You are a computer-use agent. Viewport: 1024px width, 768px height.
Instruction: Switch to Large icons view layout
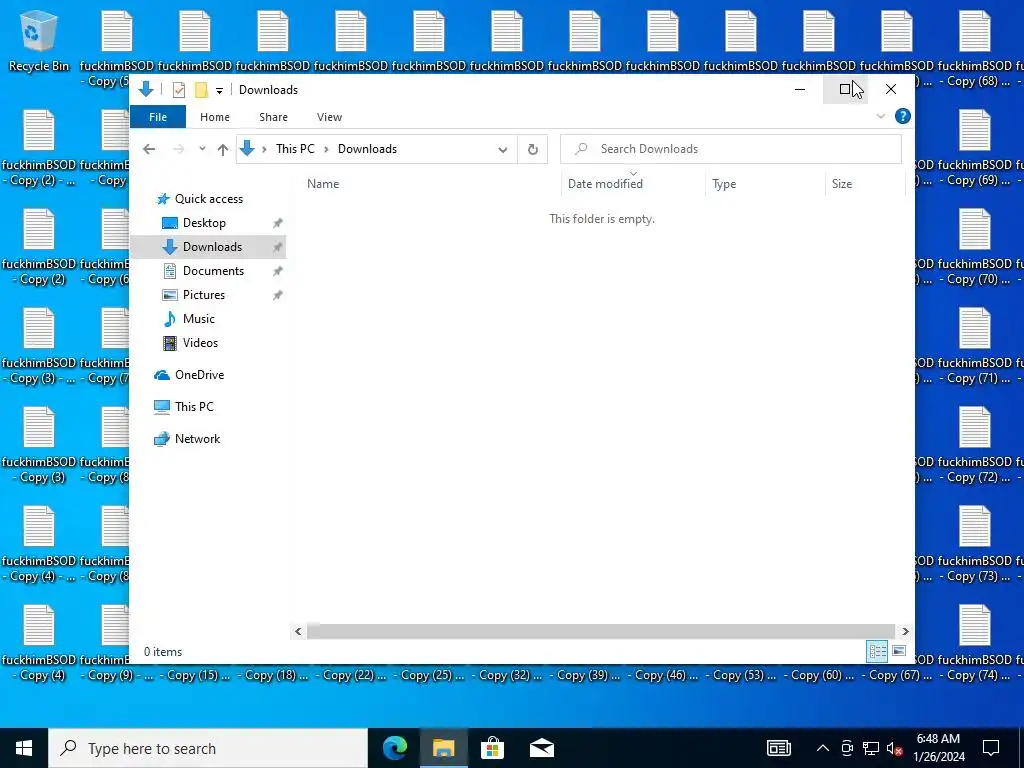coord(899,651)
